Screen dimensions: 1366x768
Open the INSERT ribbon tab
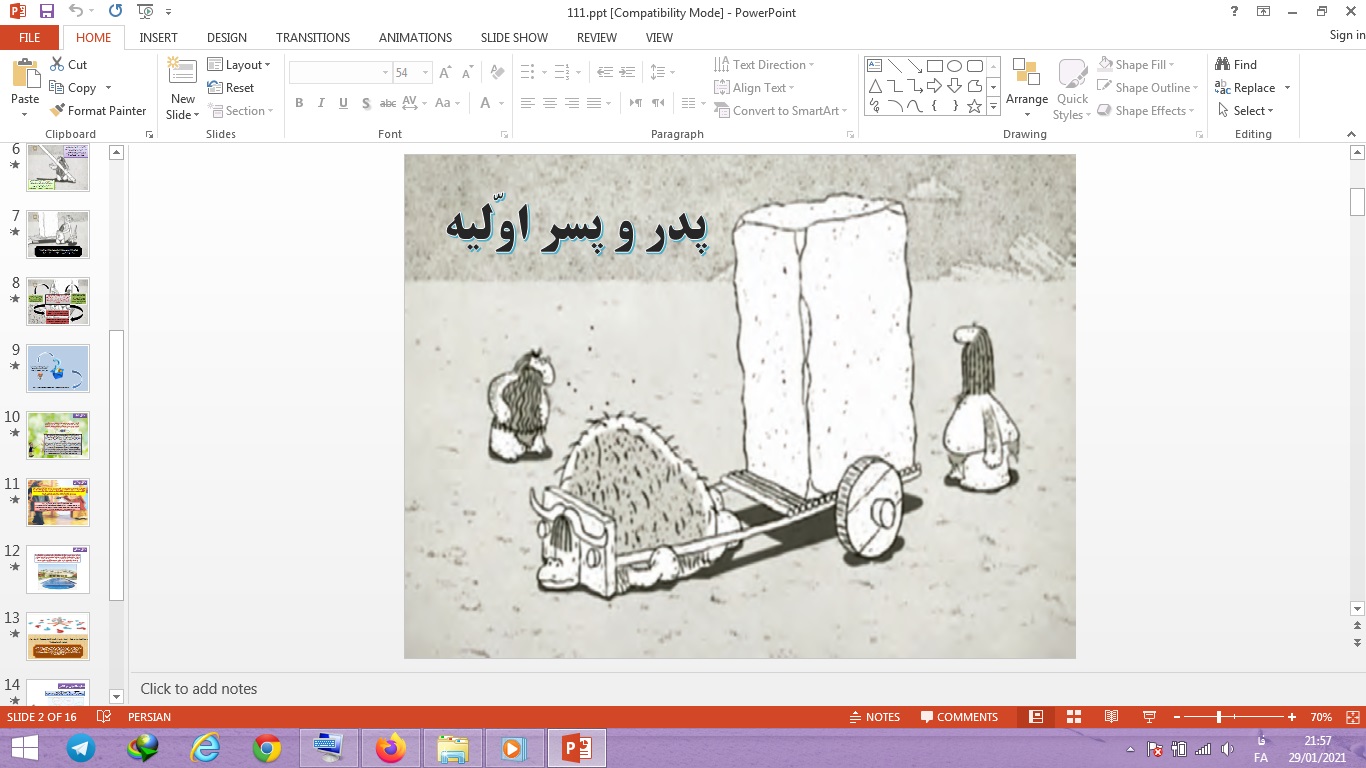tap(158, 38)
